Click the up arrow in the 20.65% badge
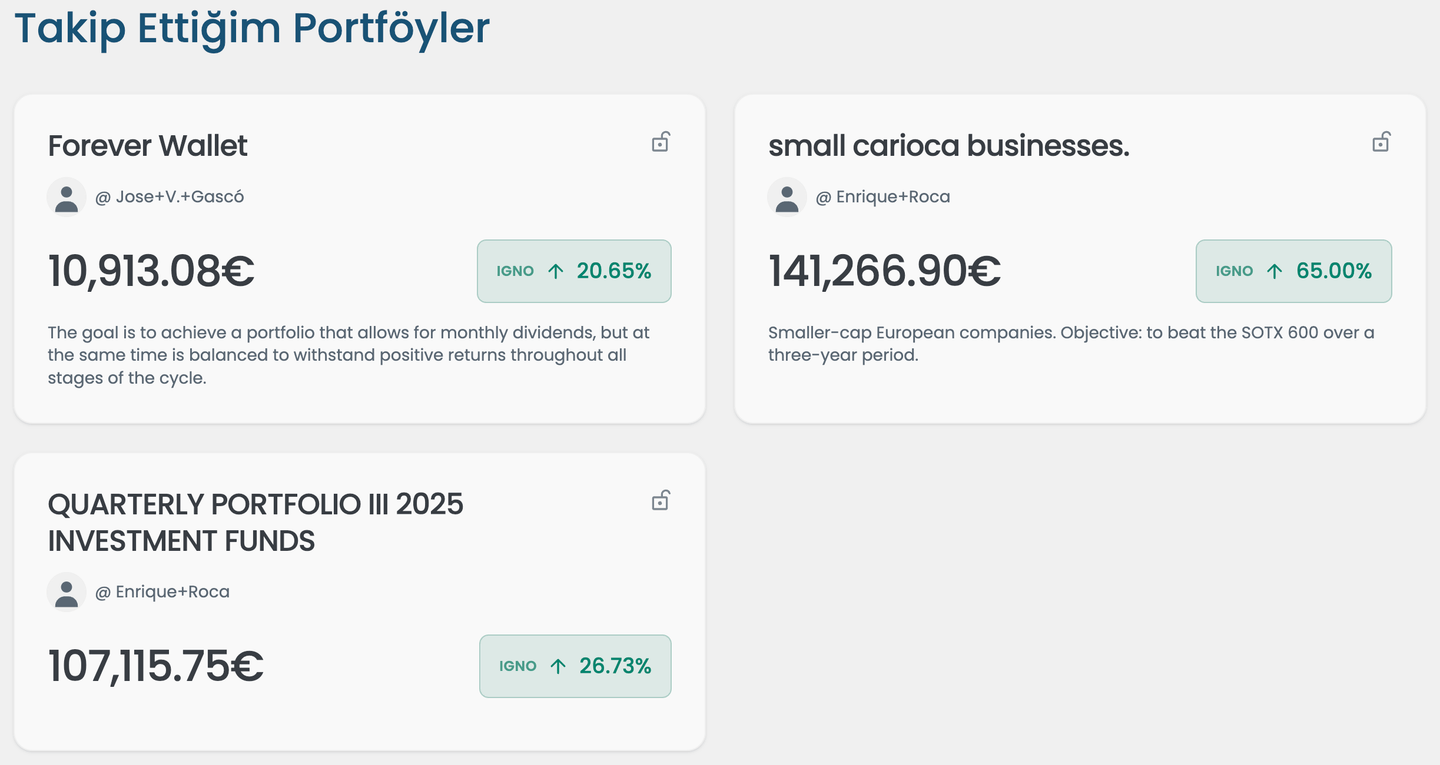 coord(557,271)
